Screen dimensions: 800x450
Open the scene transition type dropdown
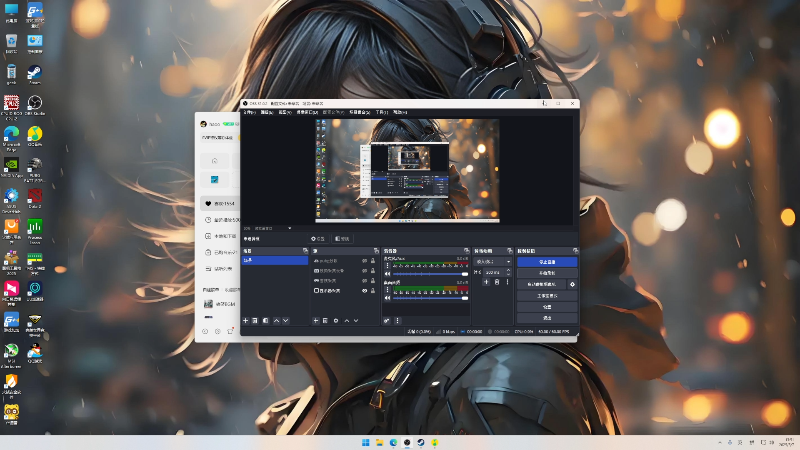[x=493, y=261]
